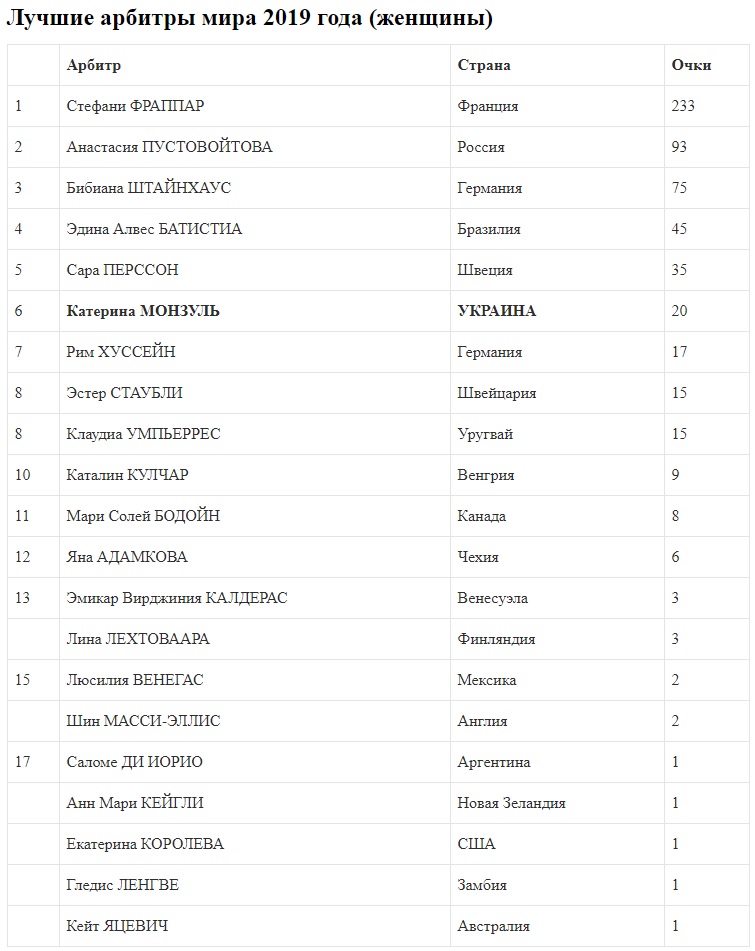Select the Бибиана ШТАЙНХАУС row name
This screenshot has height=951, width=755.
pyautogui.click(x=149, y=188)
